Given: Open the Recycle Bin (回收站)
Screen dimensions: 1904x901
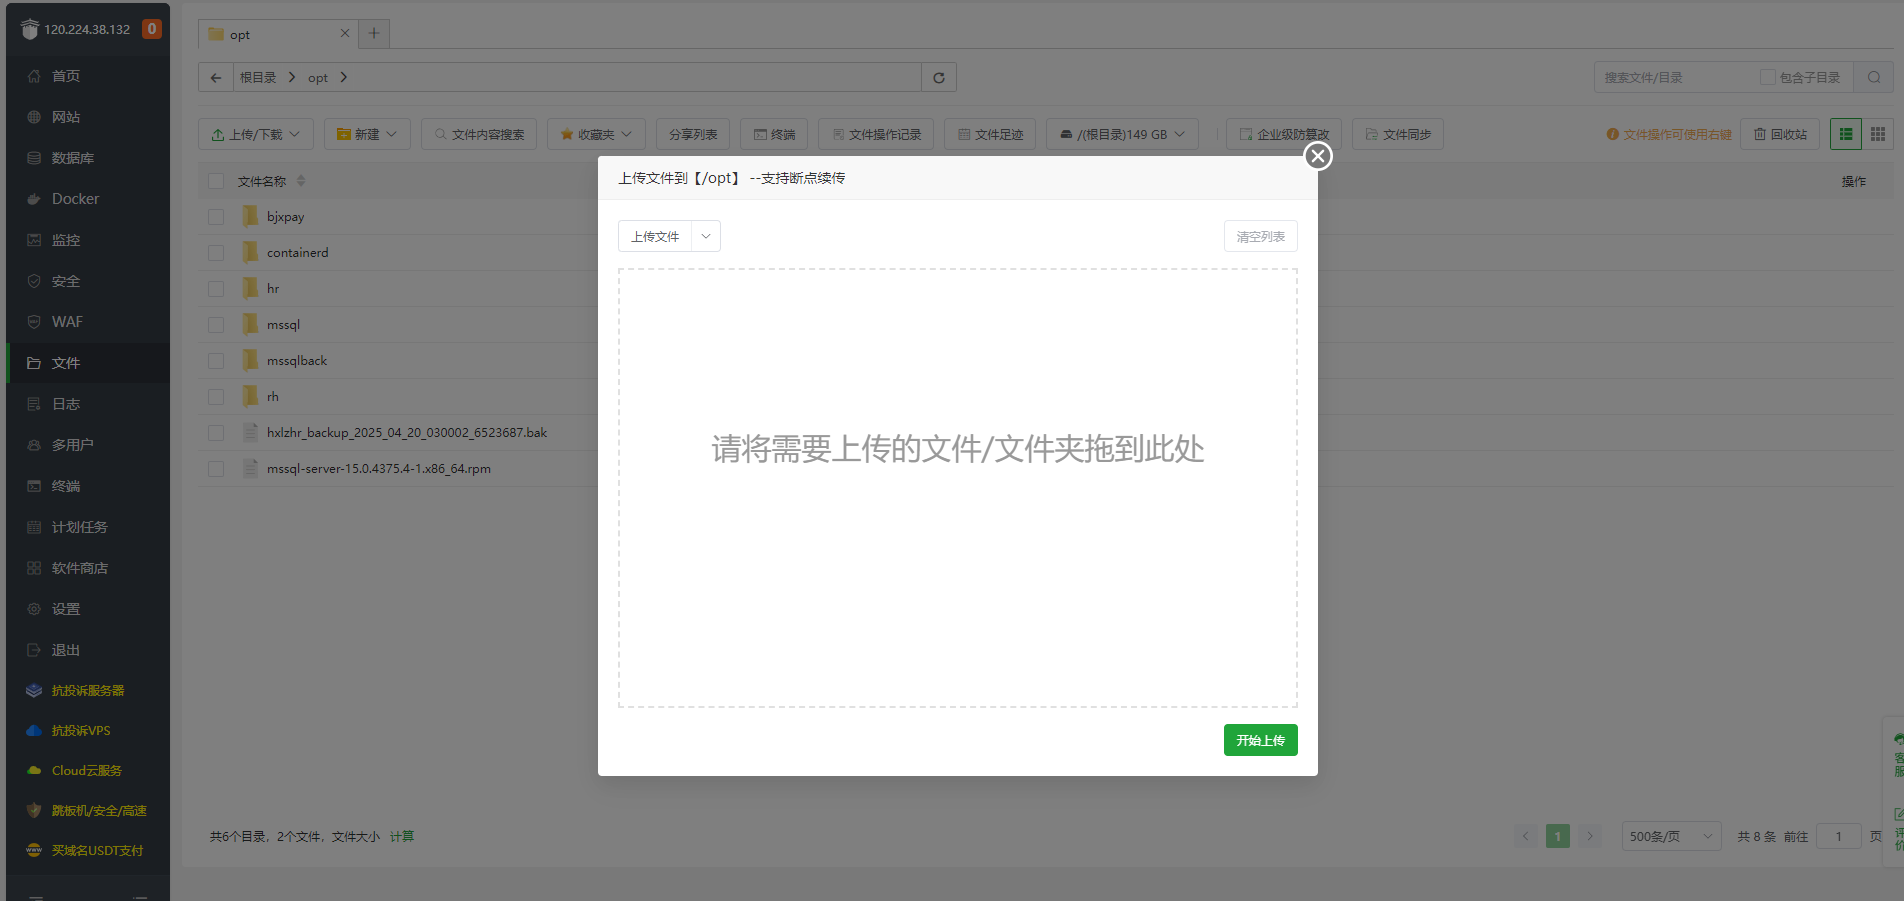Looking at the screenshot, I should pos(1780,134).
